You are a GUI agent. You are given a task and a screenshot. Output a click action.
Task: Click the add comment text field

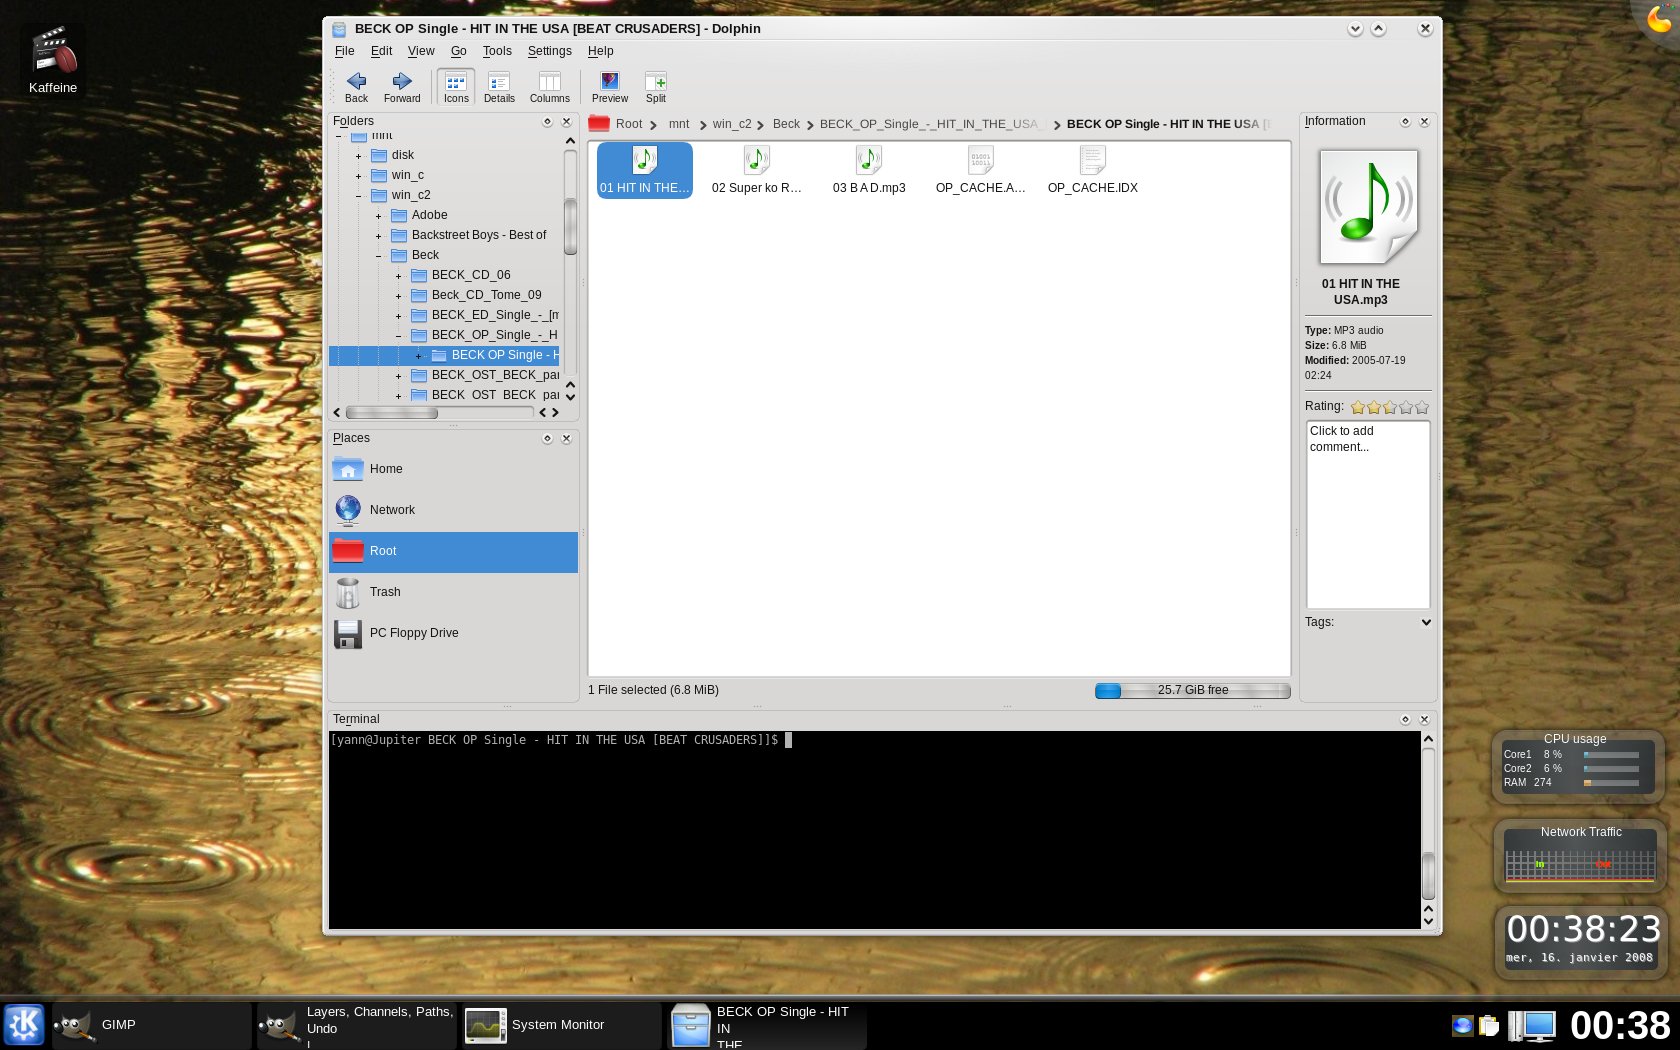click(1367, 514)
